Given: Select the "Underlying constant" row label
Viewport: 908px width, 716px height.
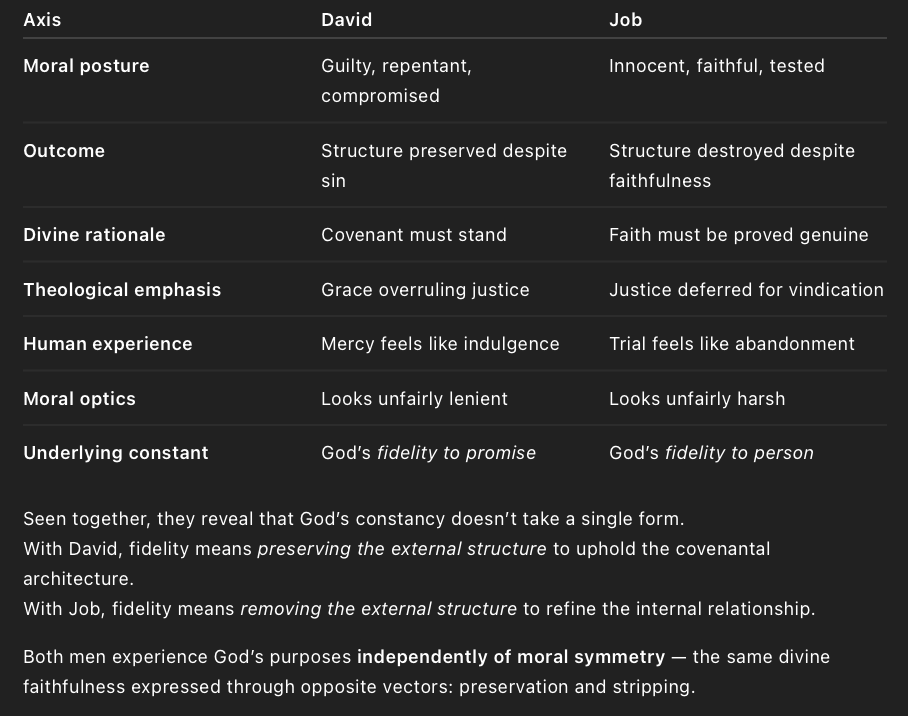Looking at the screenshot, I should (116, 453).
